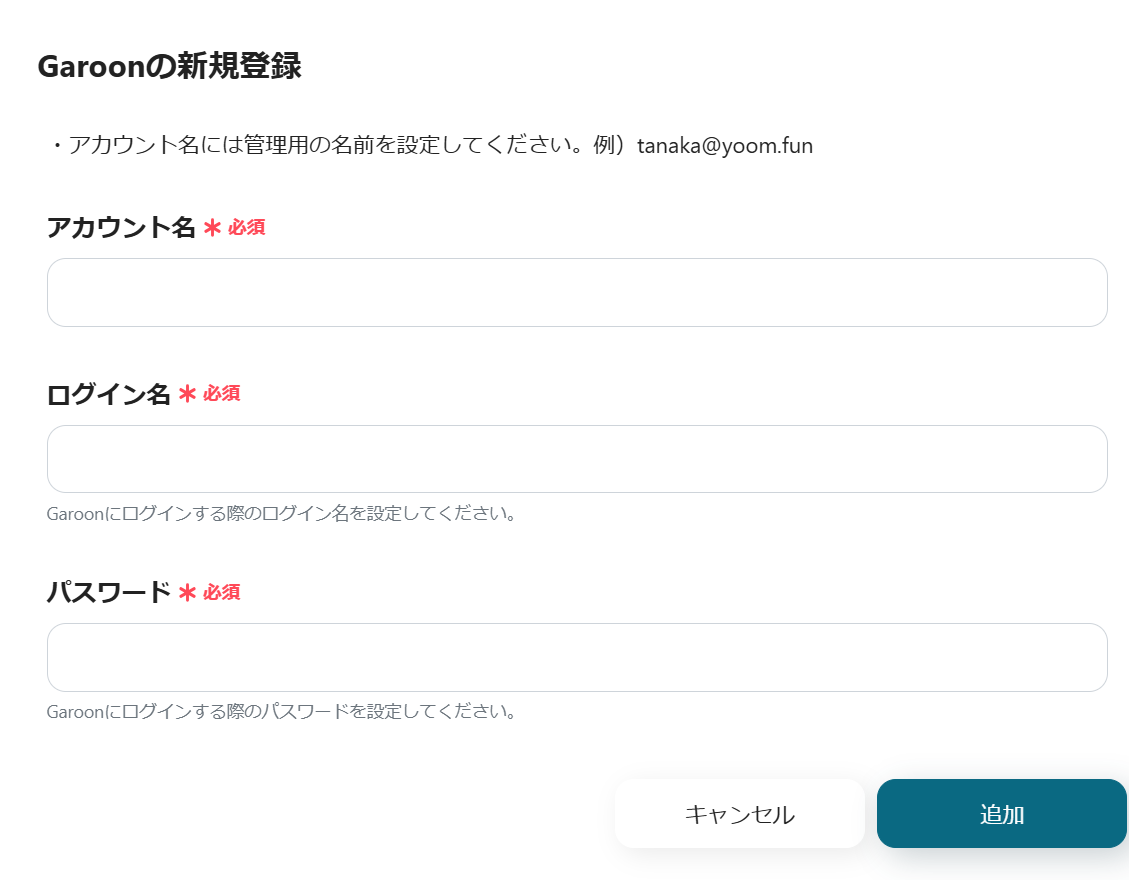The width and height of the screenshot is (1129, 880).
Task: Click the ログイン名 field label
Action: coord(109,394)
